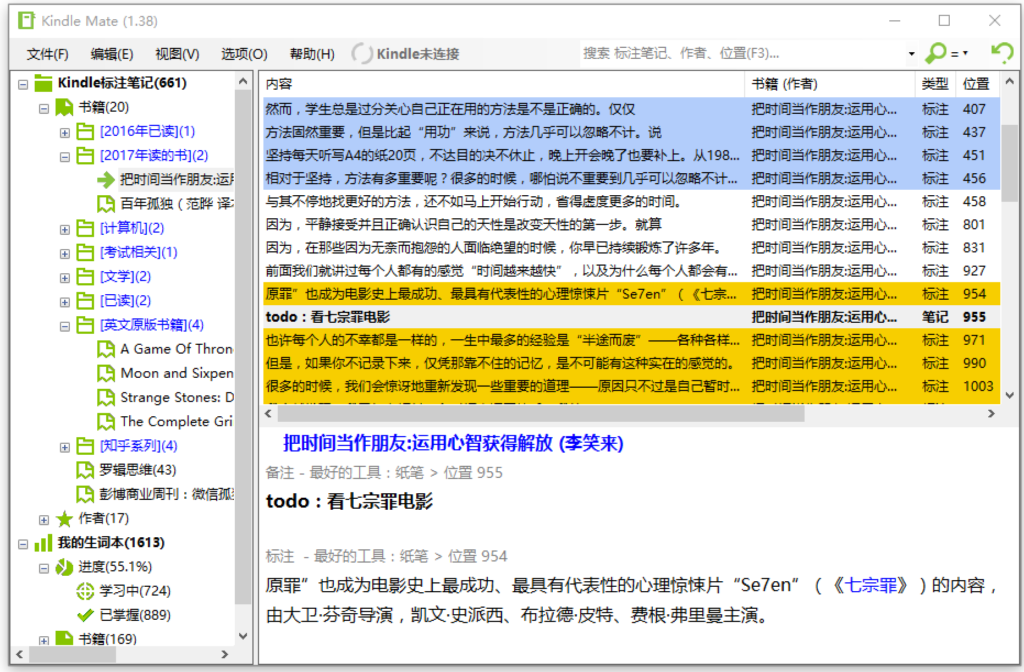Image resolution: width=1024 pixels, height=672 pixels.
Task: Open the 文件(F) menu
Action: 47,54
